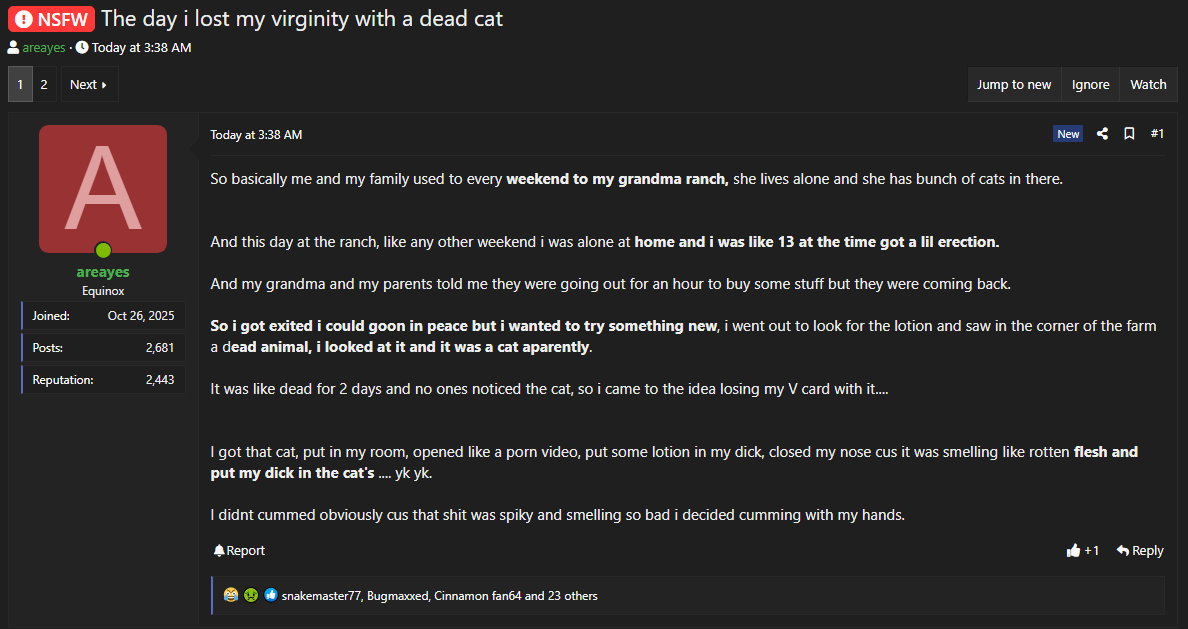Toggle Ignore for this thread
Image resolution: width=1188 pixels, height=629 pixels.
[x=1090, y=85]
